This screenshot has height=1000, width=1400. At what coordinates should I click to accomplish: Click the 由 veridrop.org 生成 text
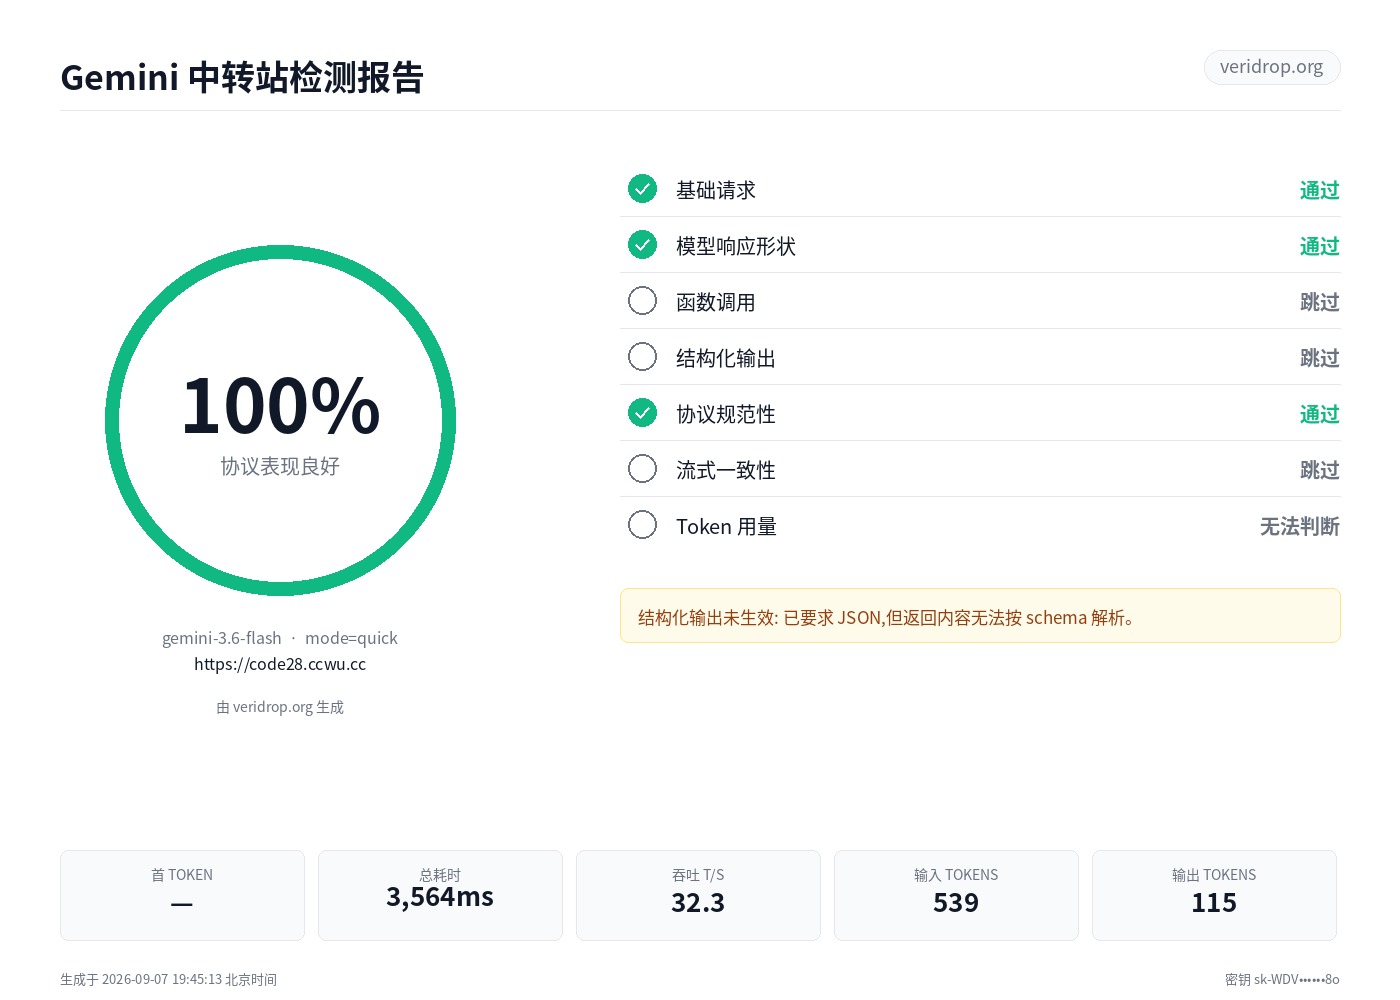click(x=280, y=707)
